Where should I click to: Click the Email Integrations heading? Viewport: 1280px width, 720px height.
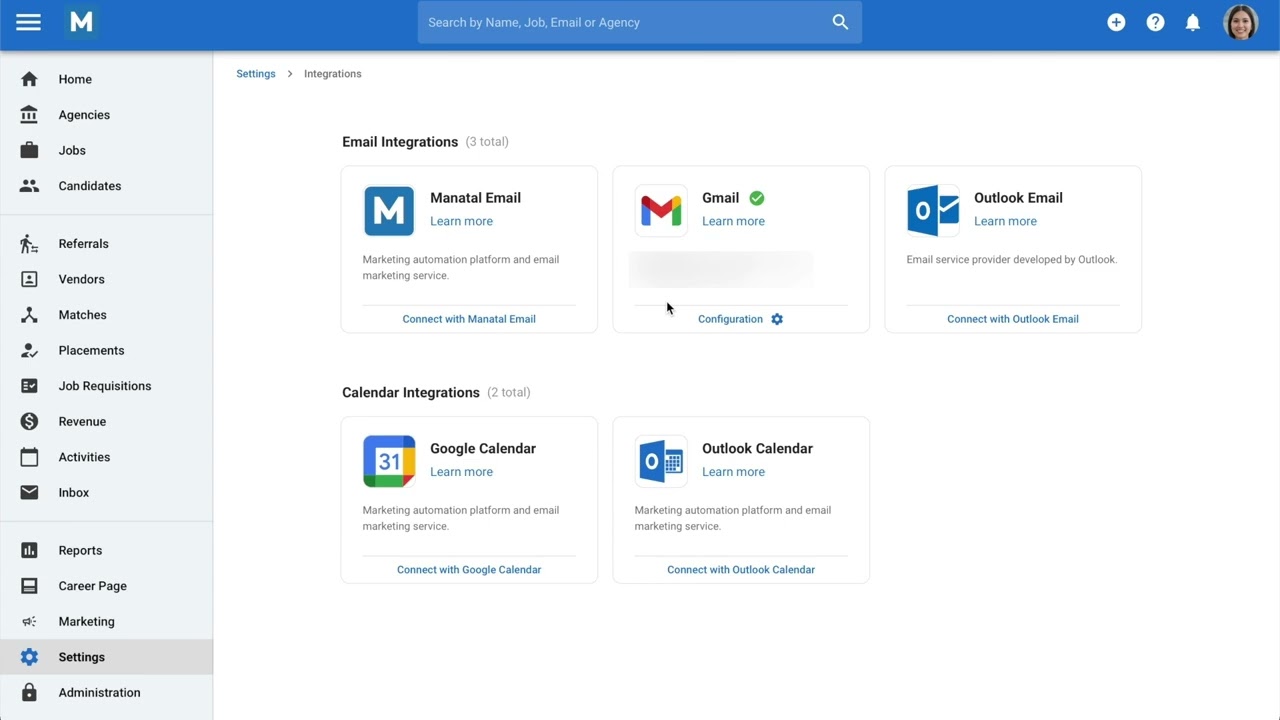click(400, 142)
